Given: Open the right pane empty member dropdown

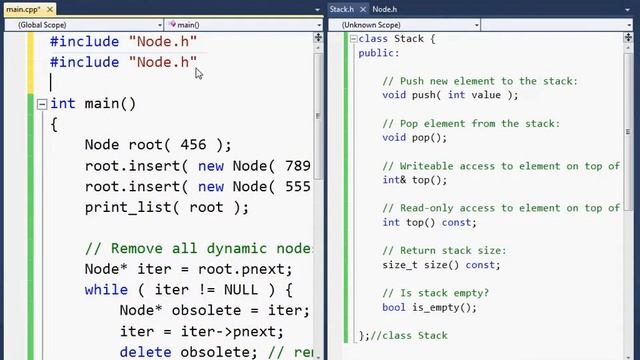Looking at the screenshot, I should (x=557, y=25).
